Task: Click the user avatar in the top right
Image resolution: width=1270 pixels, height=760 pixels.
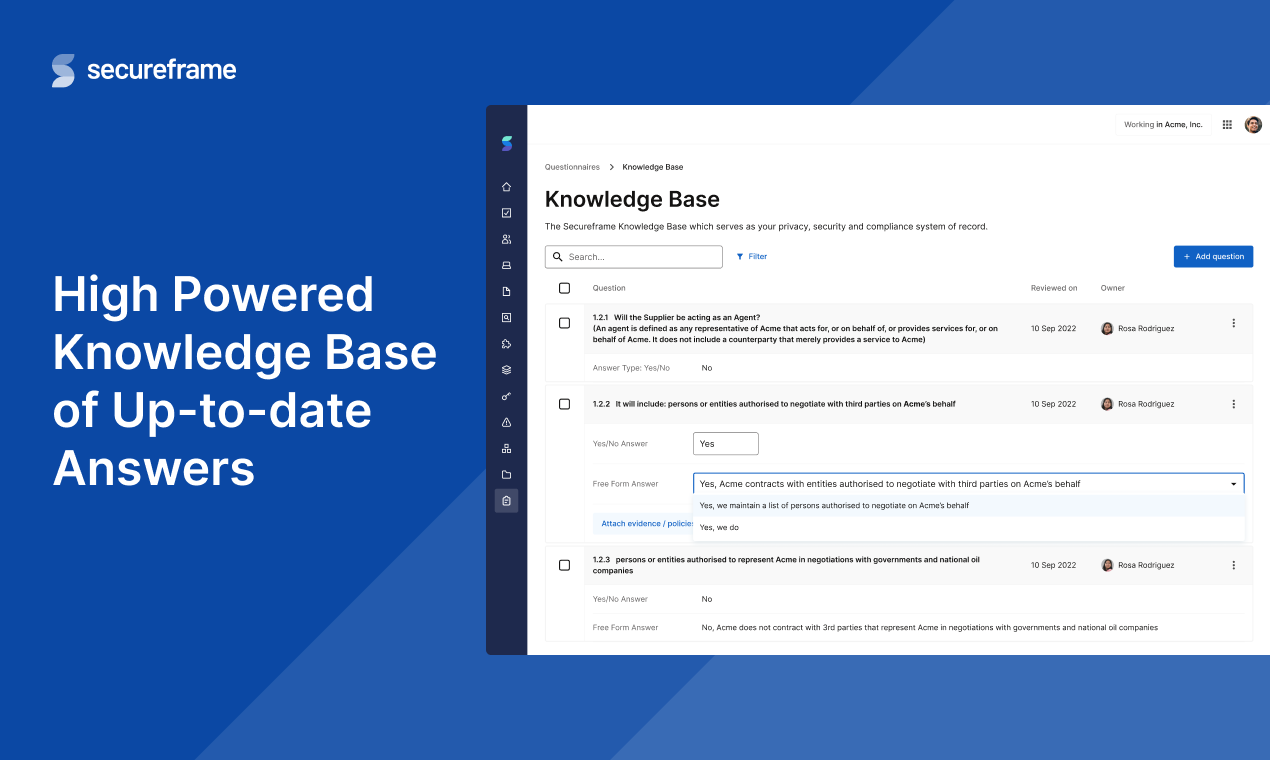Action: click(x=1253, y=125)
